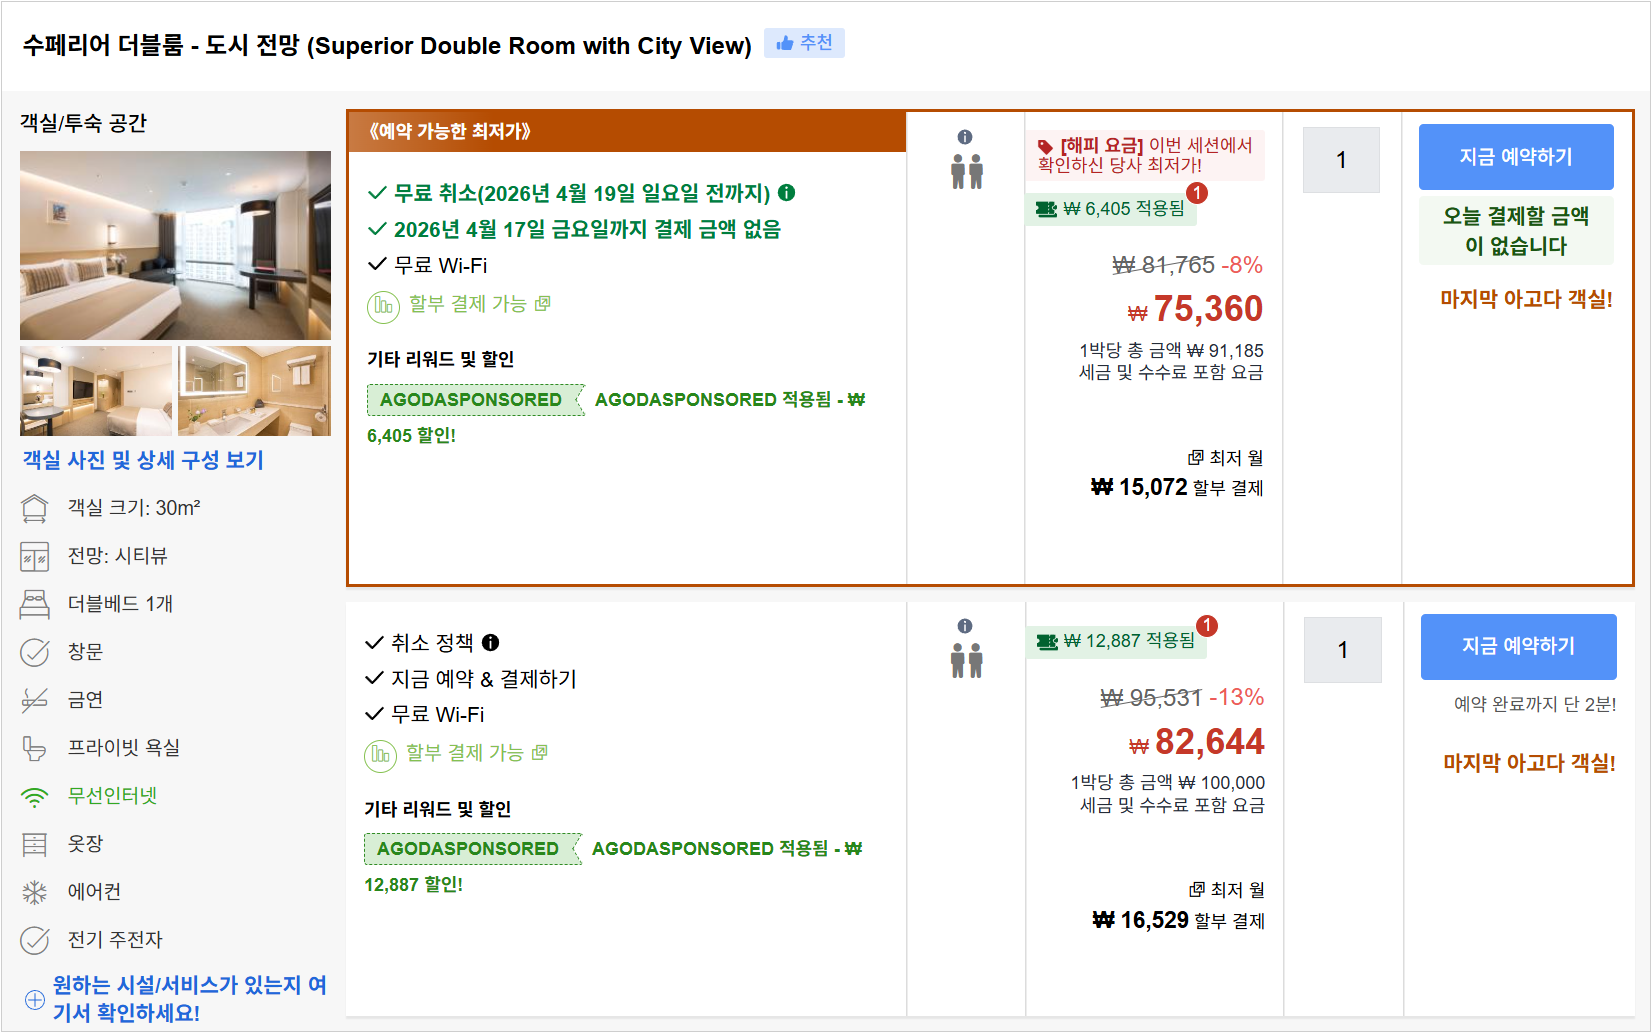Click the AGODASPONSORED coupon tag in first offer
Screen dimensions: 1652x1034
pos(471,400)
